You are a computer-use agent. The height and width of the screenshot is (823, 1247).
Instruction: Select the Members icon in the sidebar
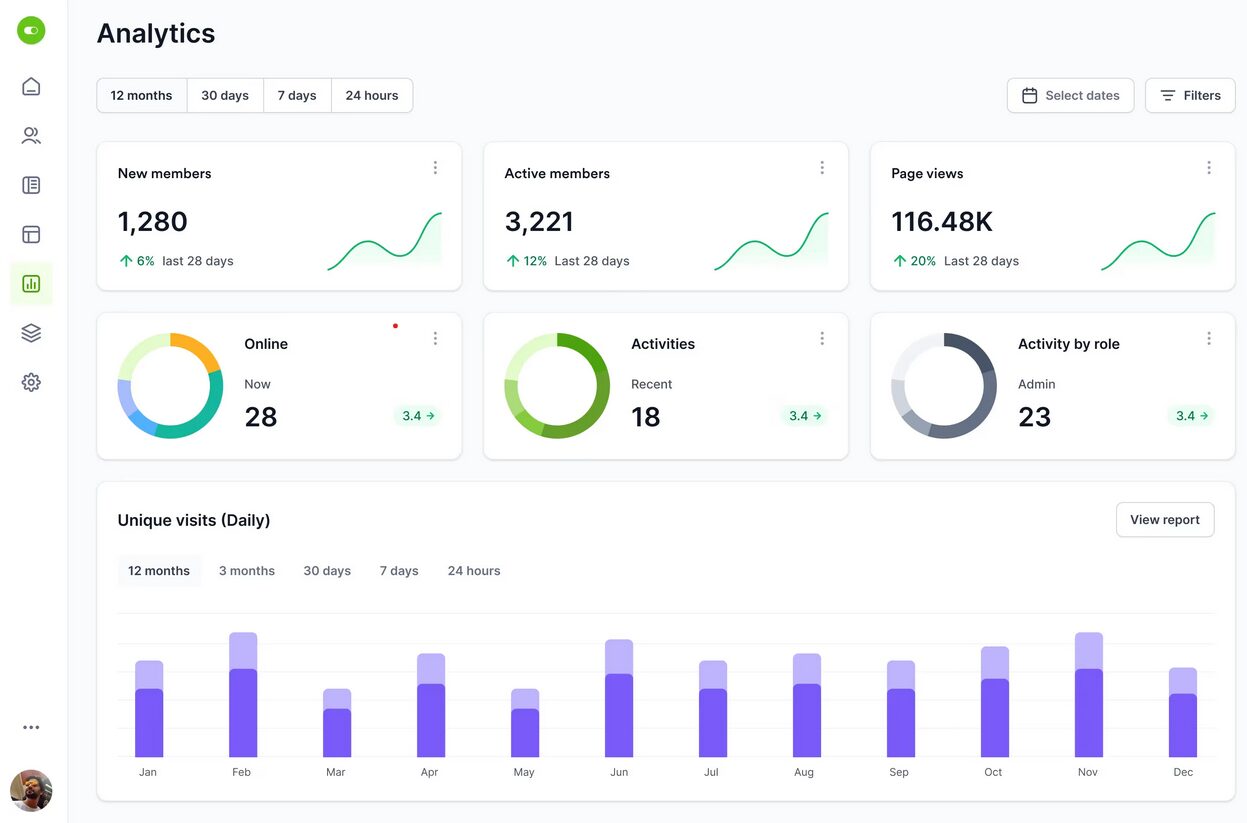pos(30,135)
